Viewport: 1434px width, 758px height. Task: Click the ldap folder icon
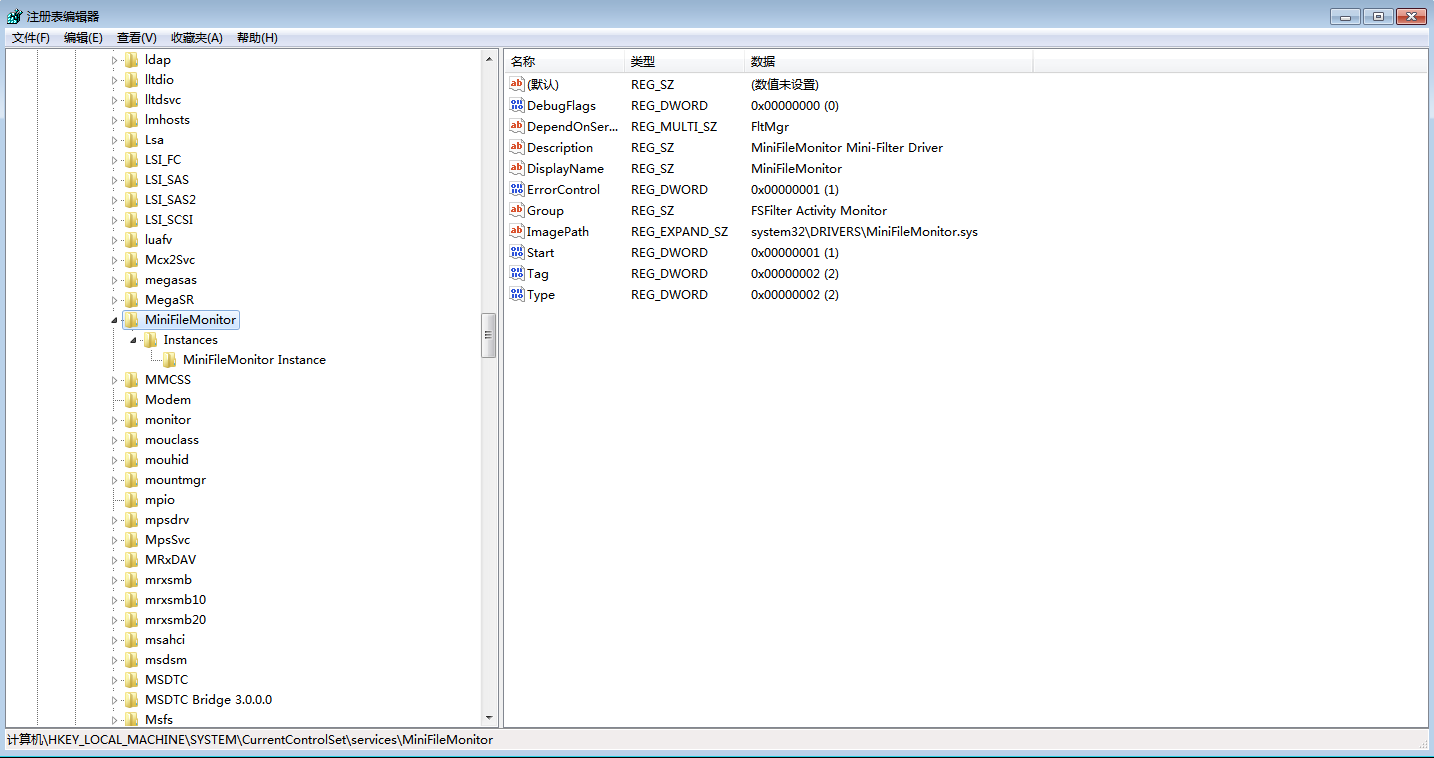click(132, 60)
